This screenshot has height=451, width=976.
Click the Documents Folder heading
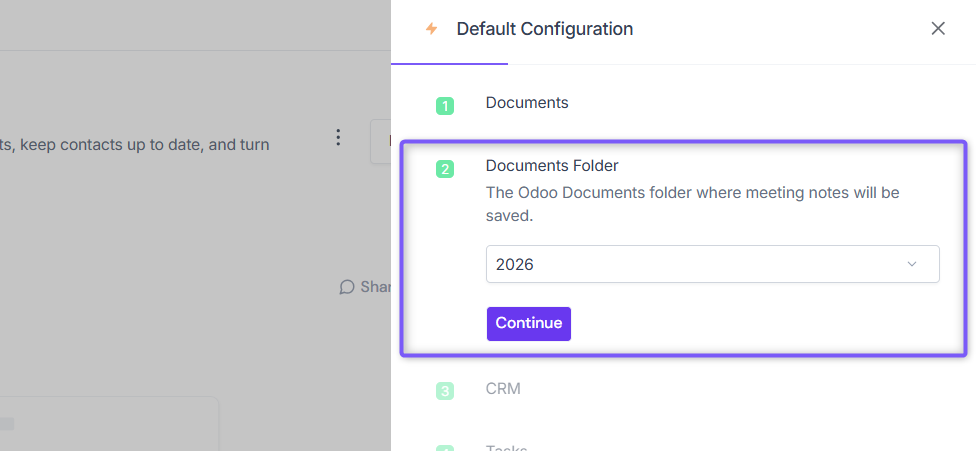click(x=552, y=166)
